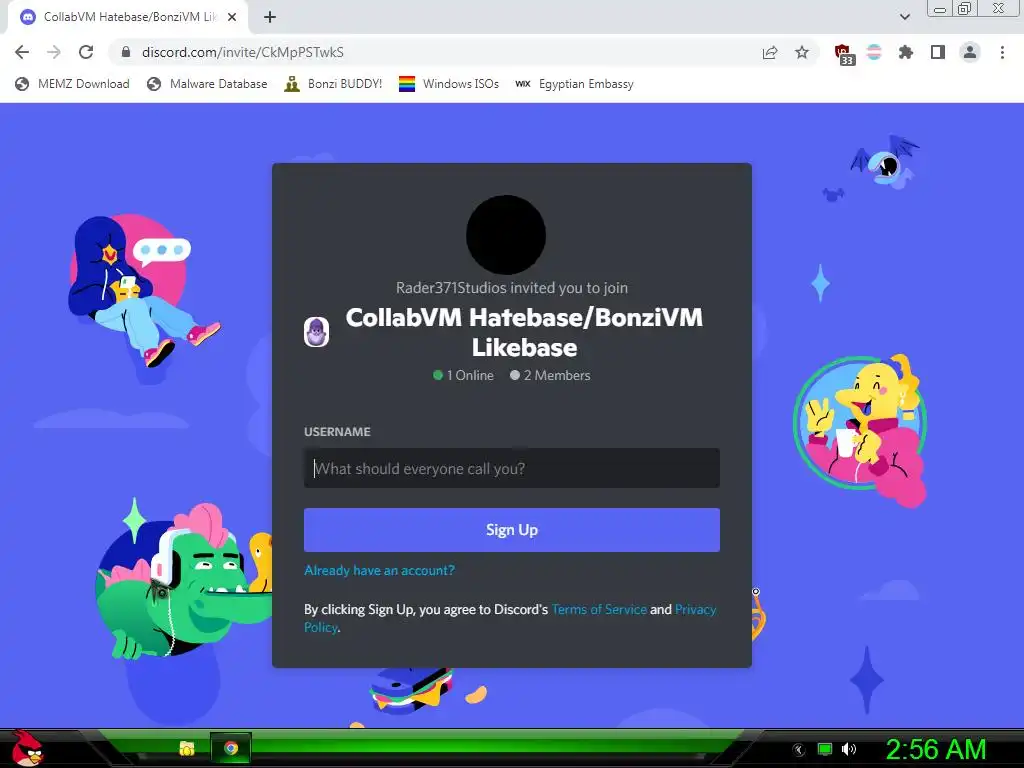The width and height of the screenshot is (1024, 768).
Task: Open Discord's Terms of Service link
Action: pos(599,609)
